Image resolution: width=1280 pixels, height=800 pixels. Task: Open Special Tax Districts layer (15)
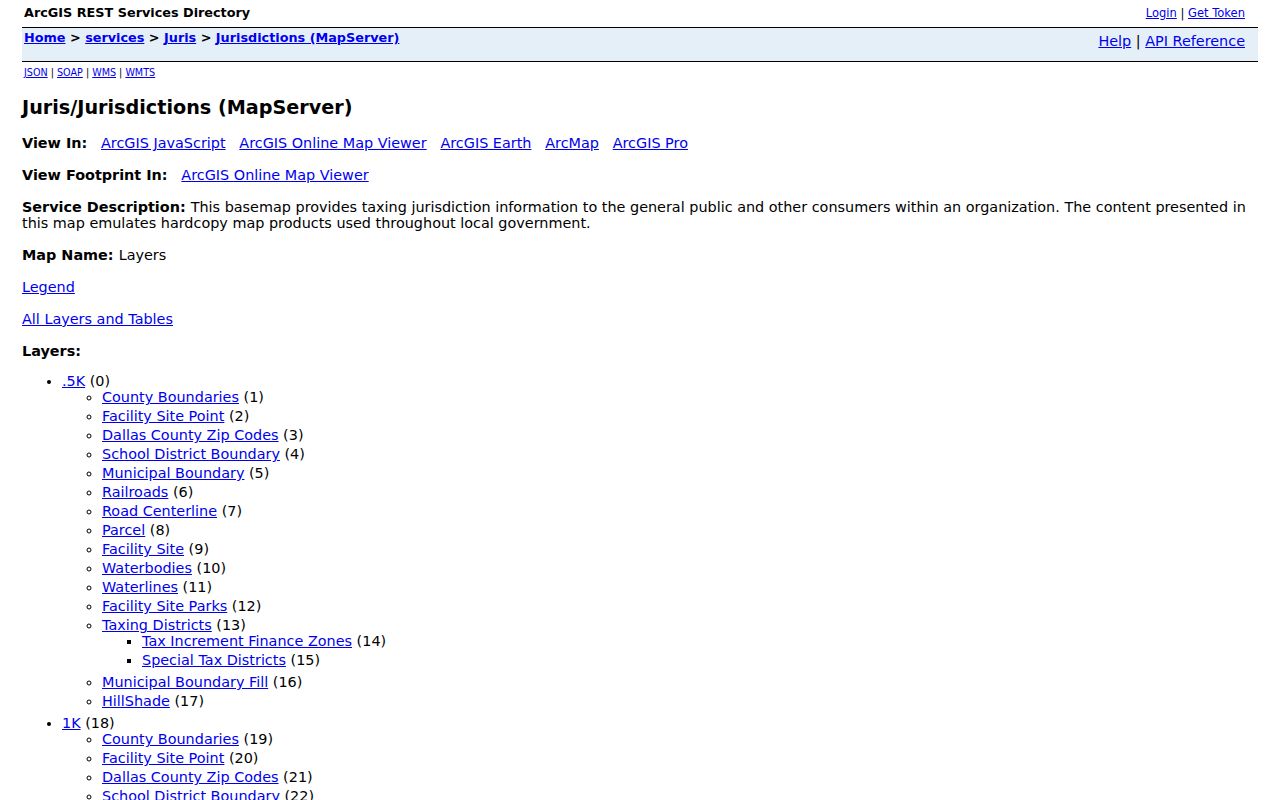[x=214, y=660]
